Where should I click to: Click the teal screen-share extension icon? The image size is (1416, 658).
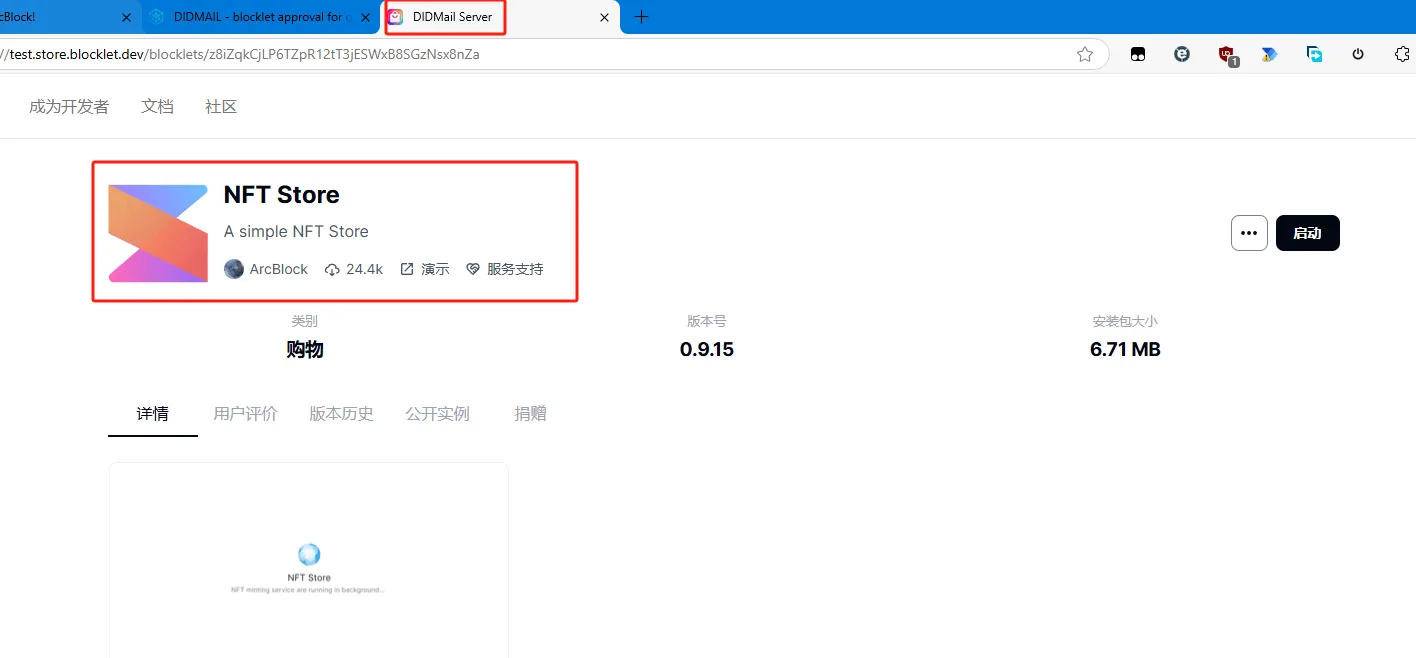(1315, 55)
